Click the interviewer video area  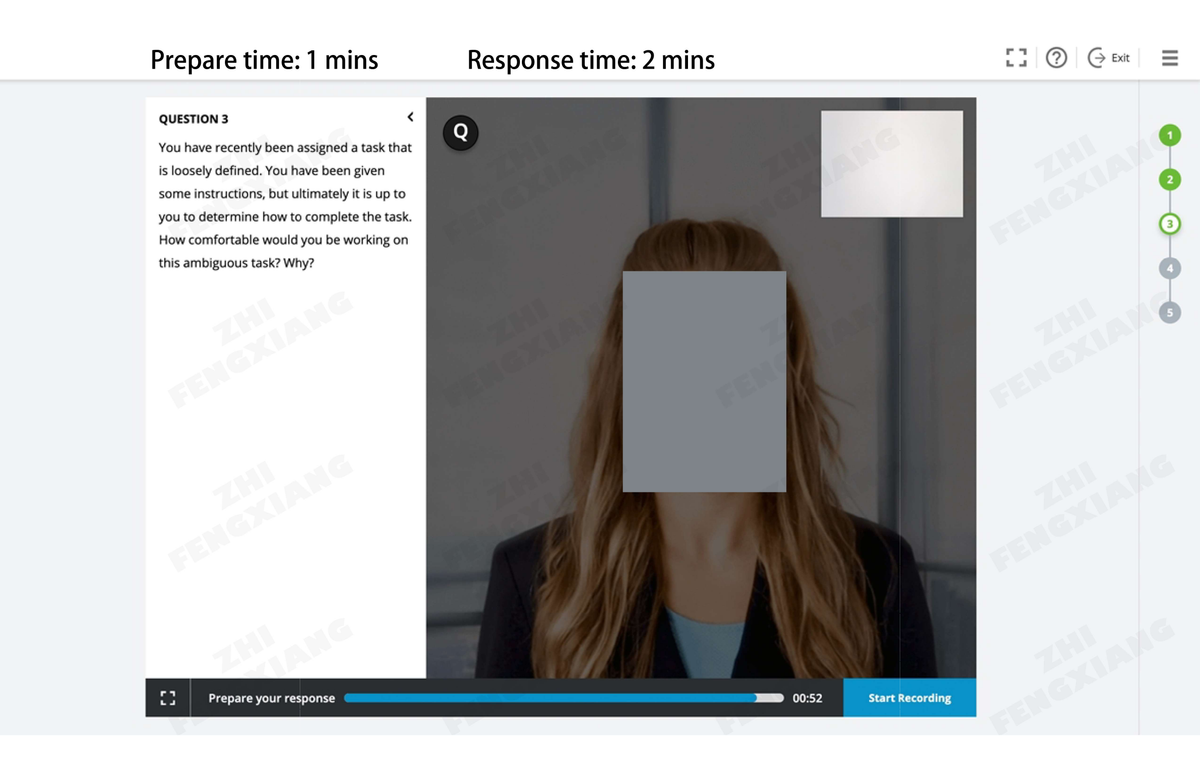701,388
